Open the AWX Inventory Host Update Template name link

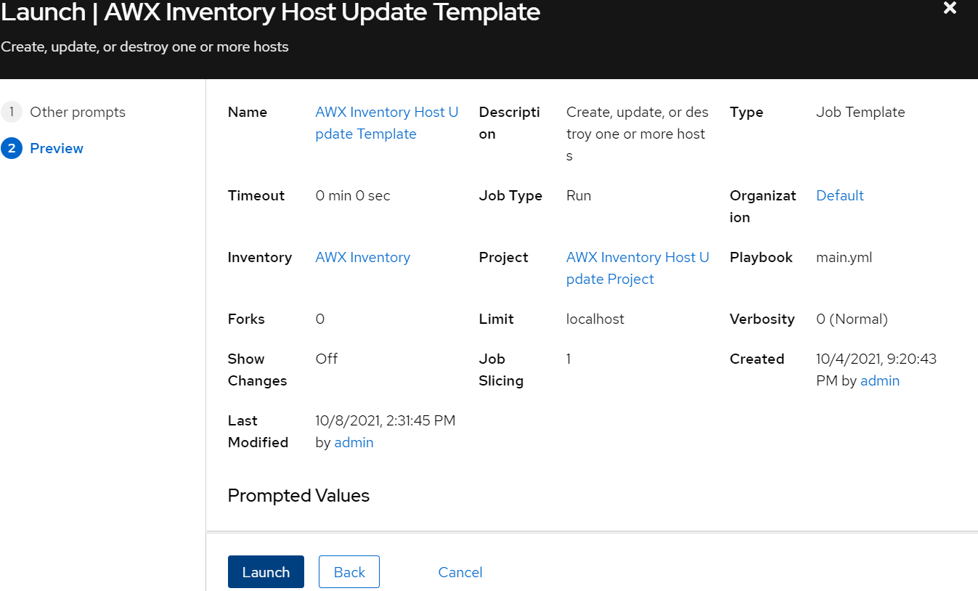tap(387, 123)
